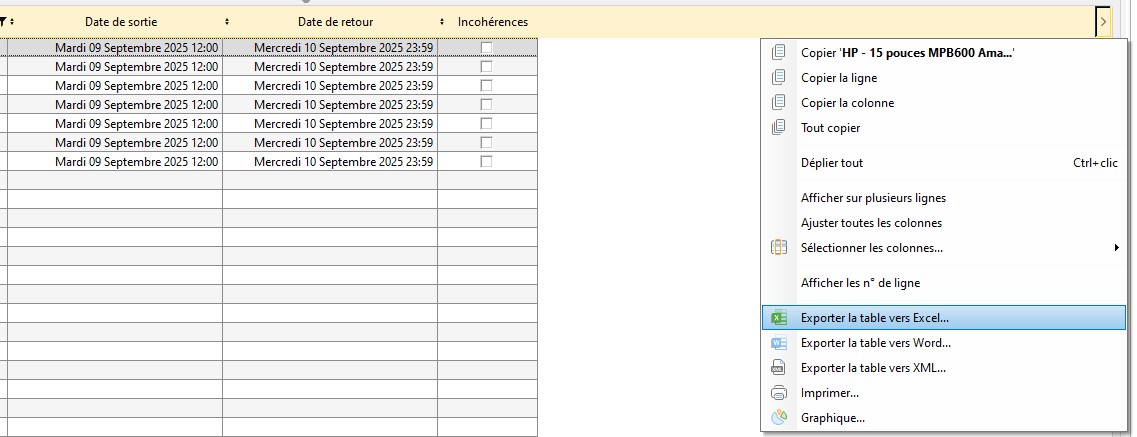This screenshot has width=1137, height=437.
Task: Toggle the Incohérences checkbox in the fourth row
Action: [x=487, y=105]
